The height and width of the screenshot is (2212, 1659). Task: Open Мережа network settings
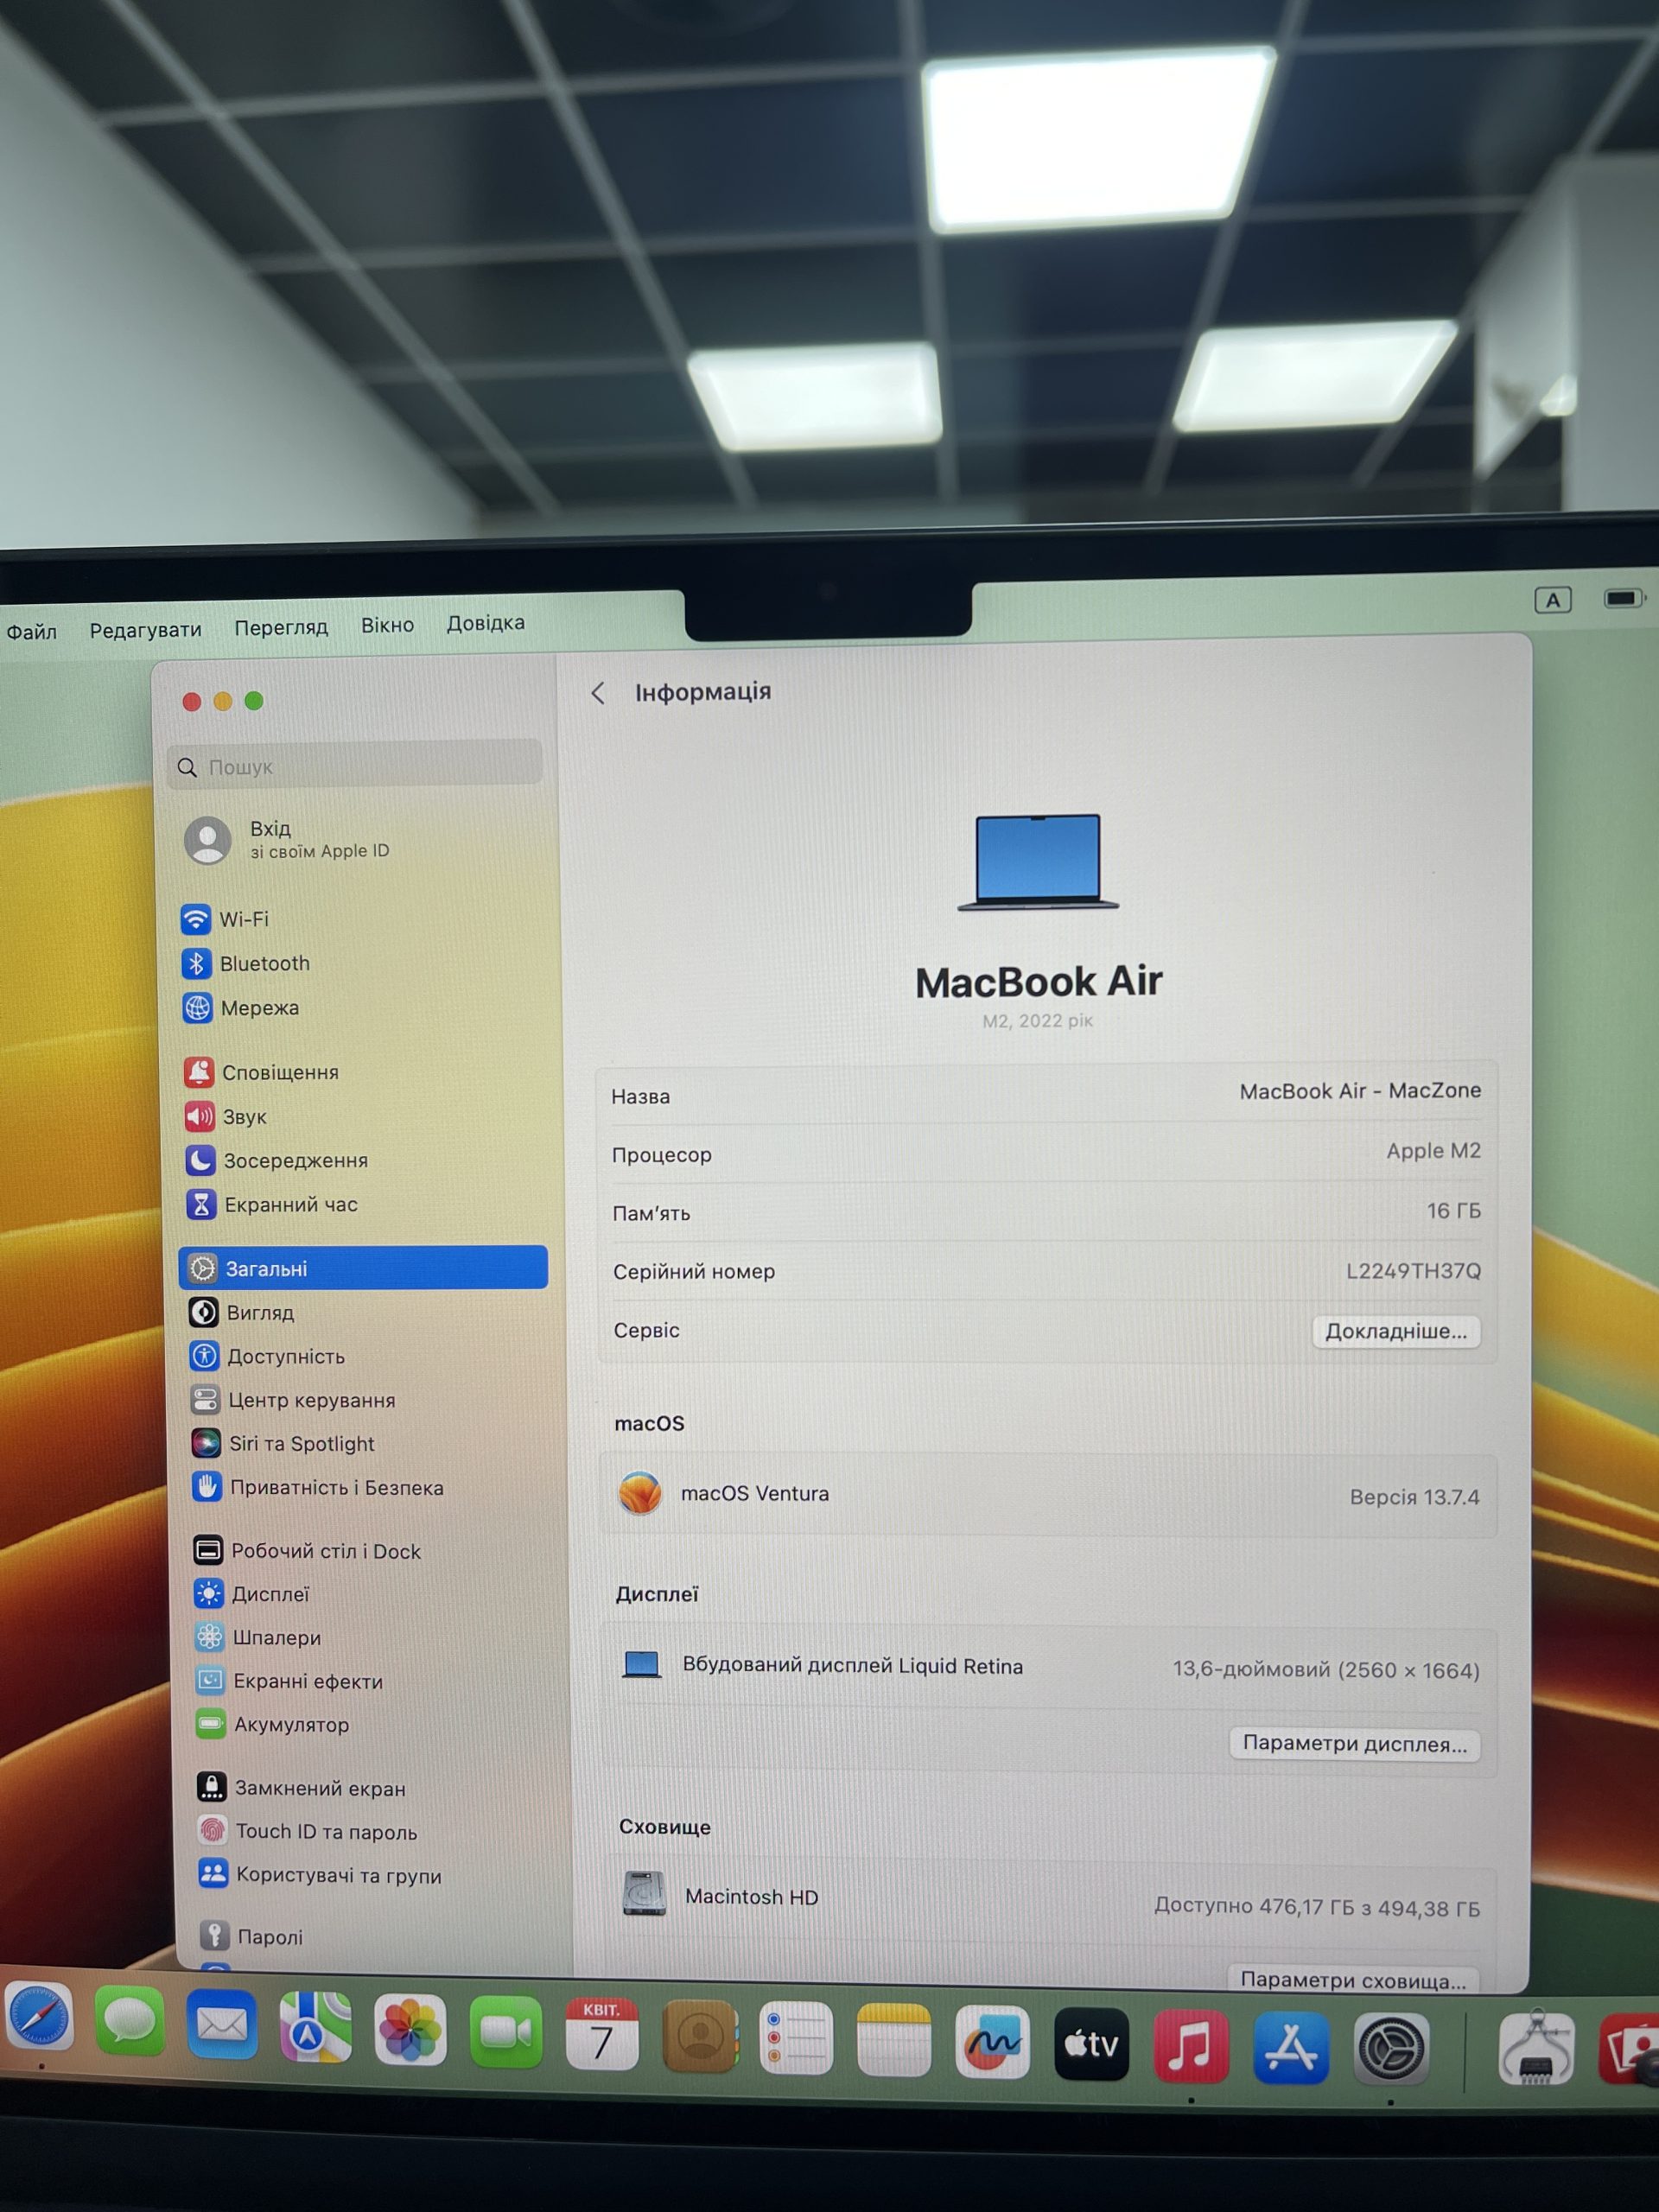tap(240, 1008)
